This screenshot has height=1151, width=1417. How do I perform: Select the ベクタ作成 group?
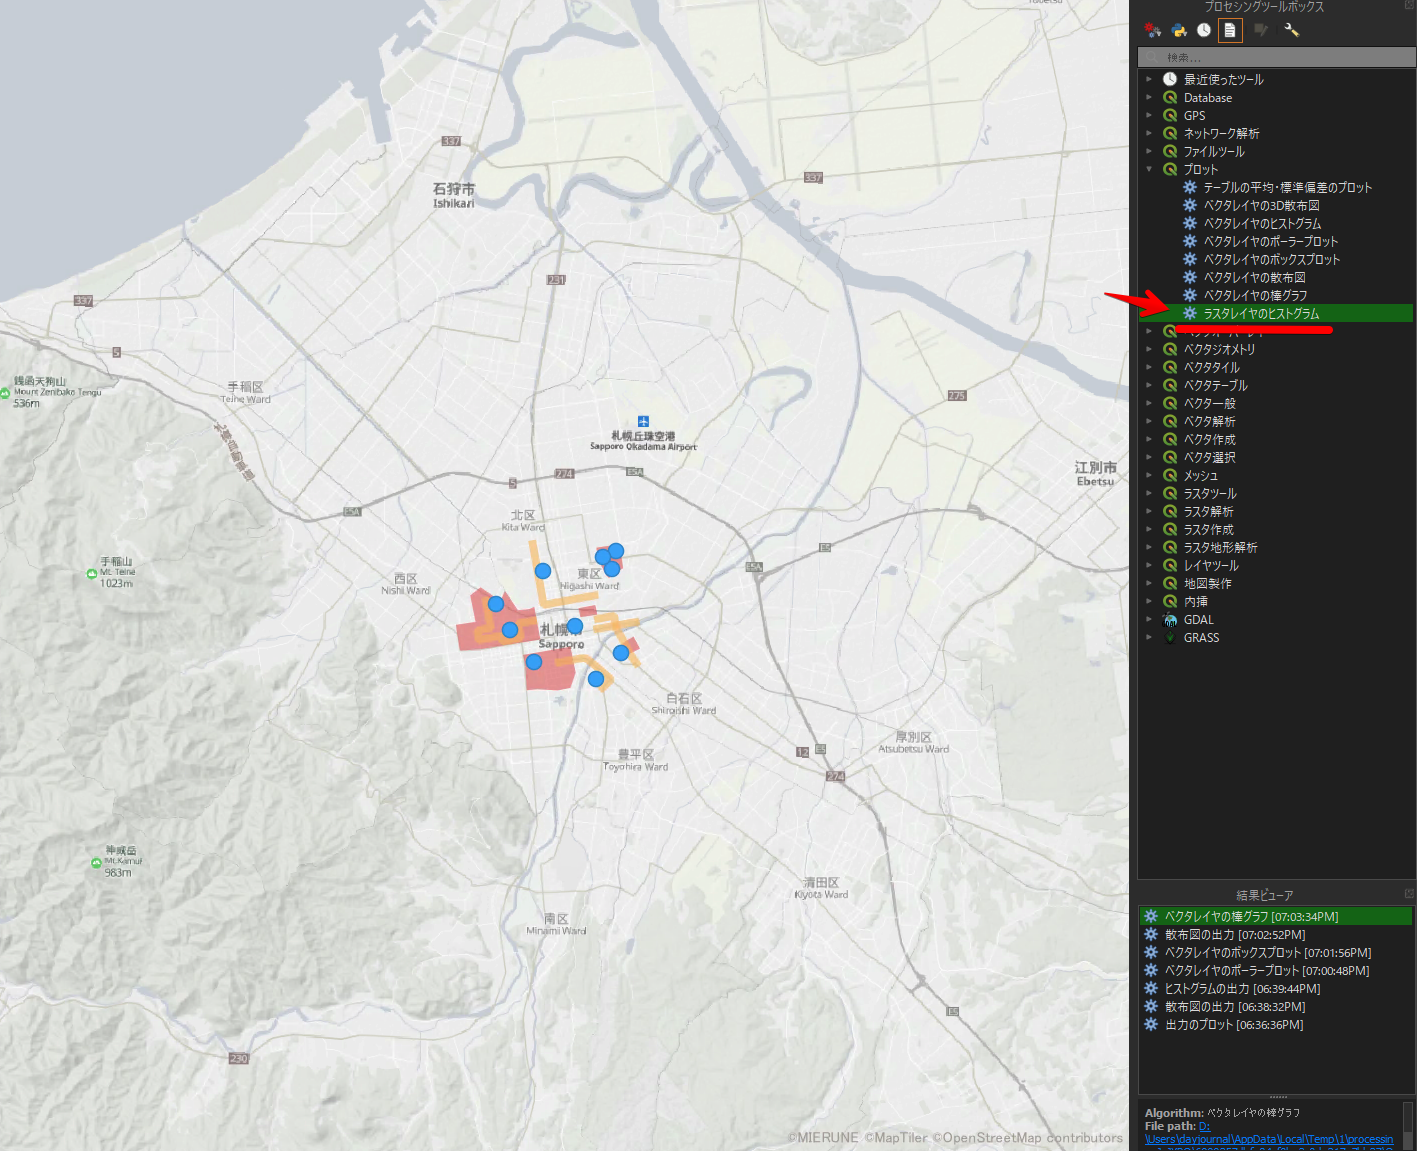[x=1209, y=439]
